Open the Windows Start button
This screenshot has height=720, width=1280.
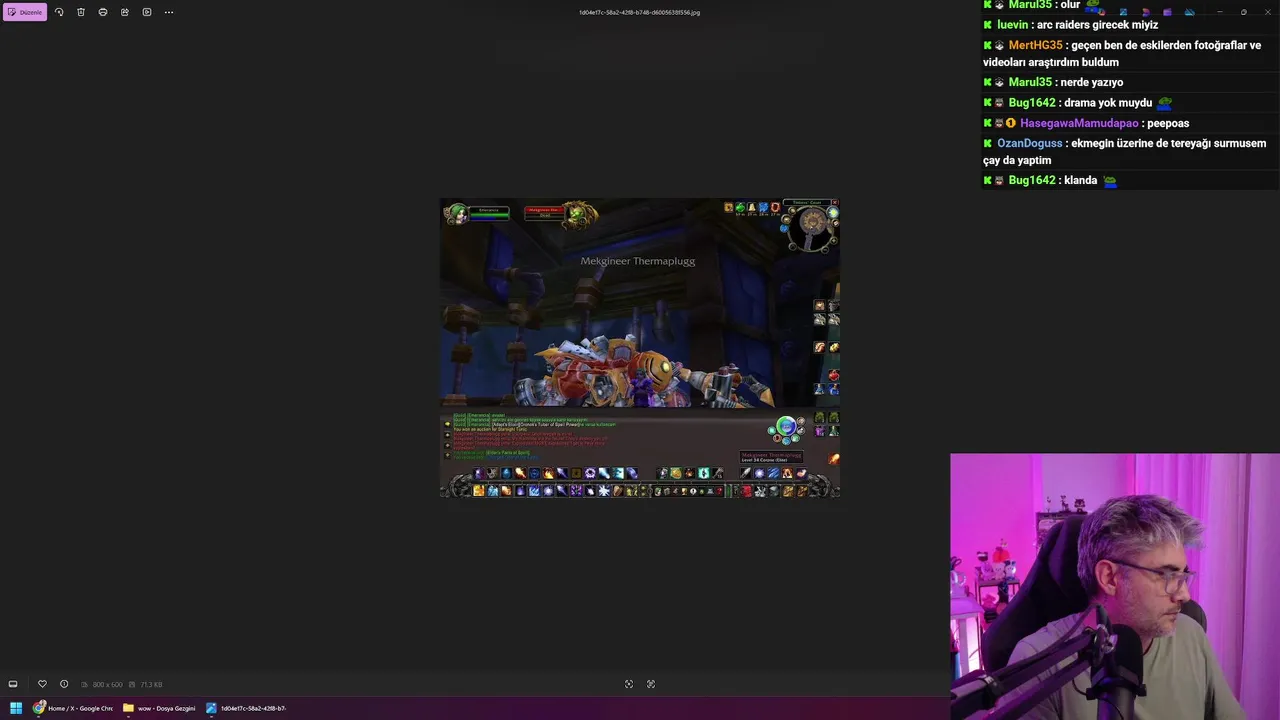16,708
